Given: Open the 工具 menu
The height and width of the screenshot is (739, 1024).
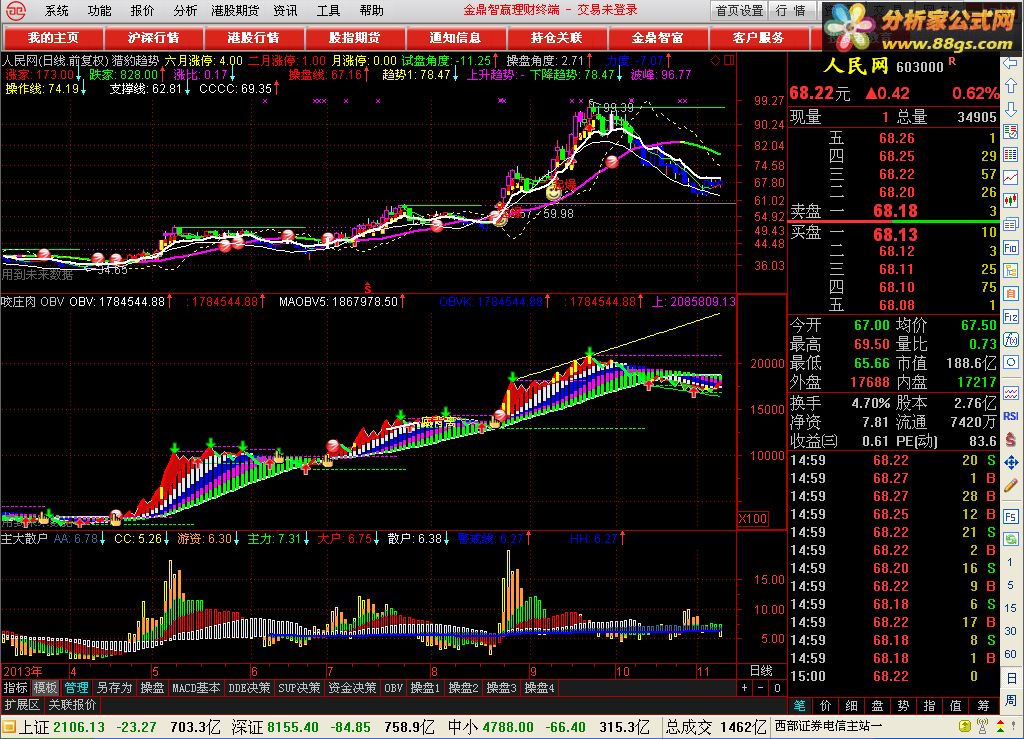Looking at the screenshot, I should click(328, 10).
